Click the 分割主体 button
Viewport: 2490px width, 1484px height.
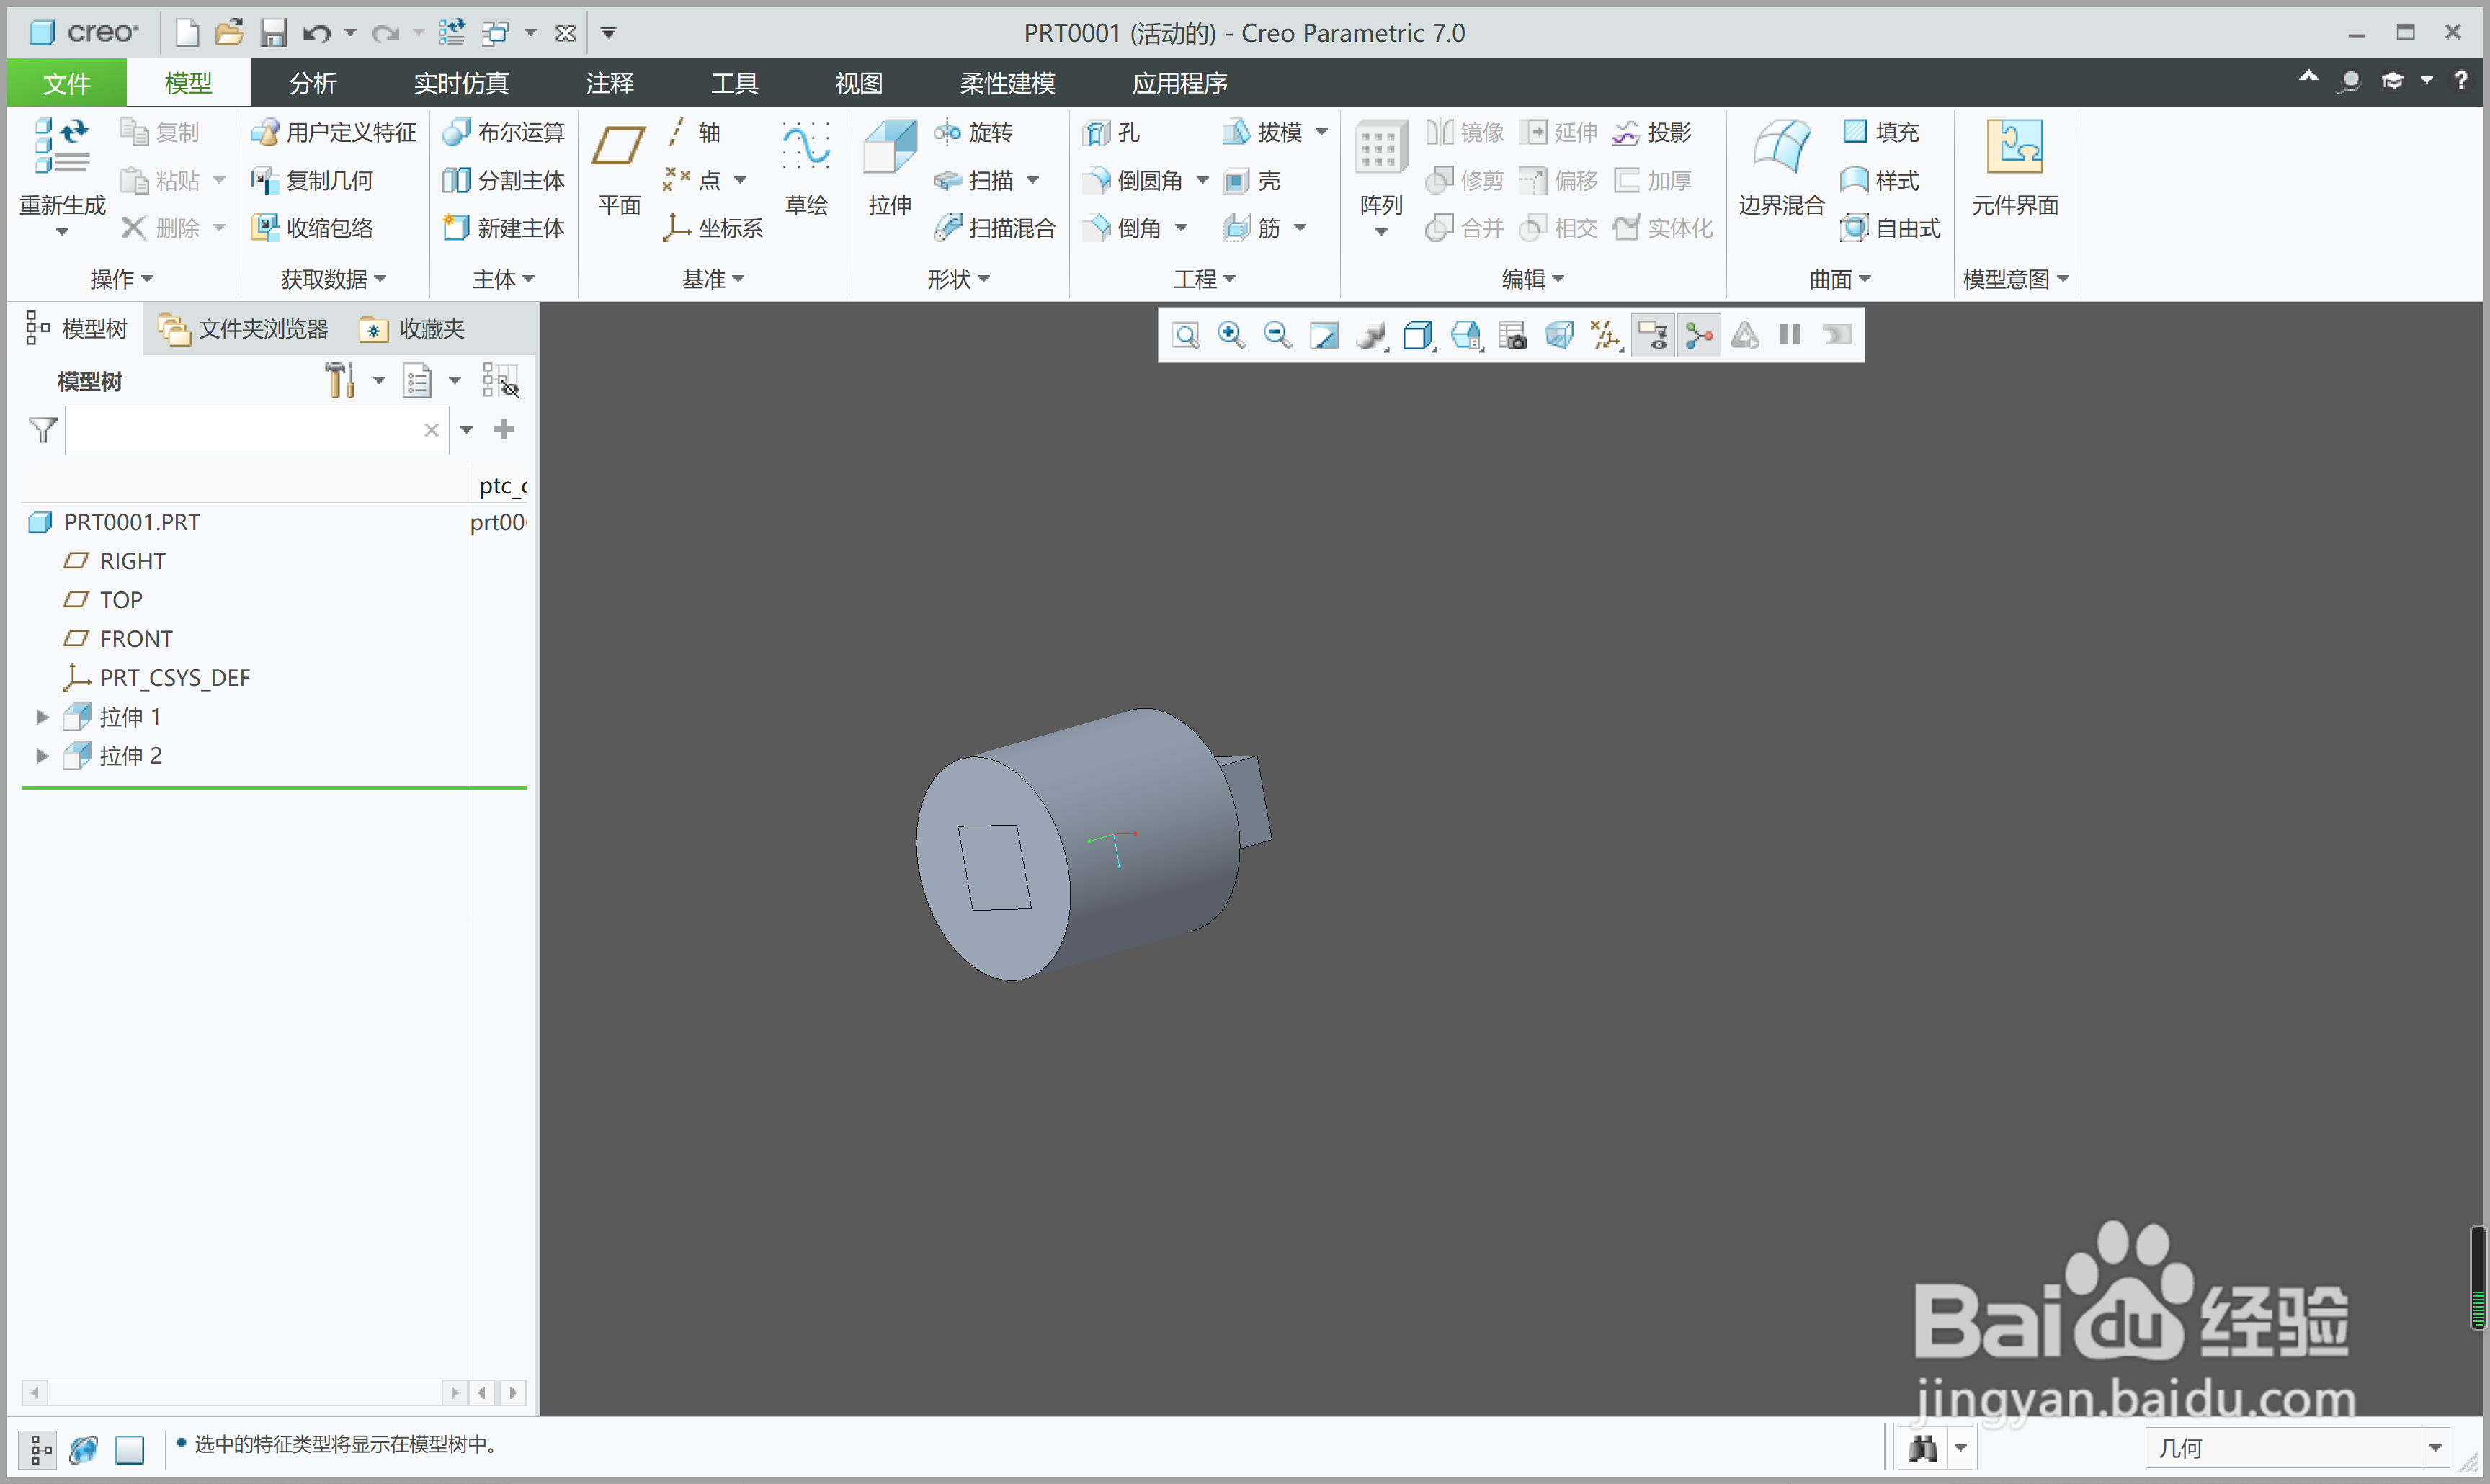click(x=504, y=180)
